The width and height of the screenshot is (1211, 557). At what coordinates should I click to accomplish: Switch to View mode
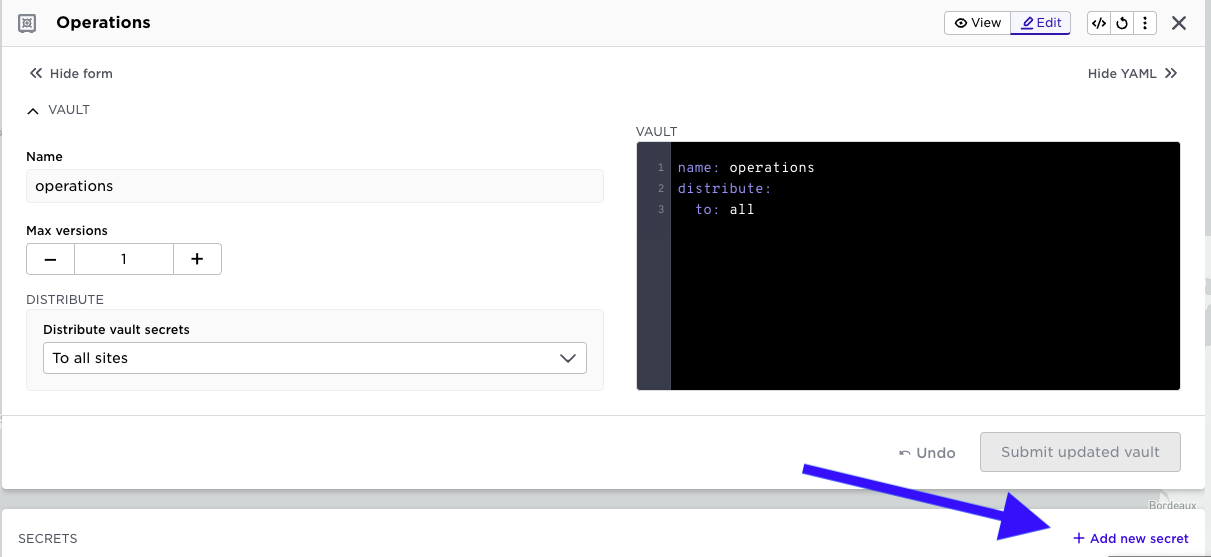(977, 23)
